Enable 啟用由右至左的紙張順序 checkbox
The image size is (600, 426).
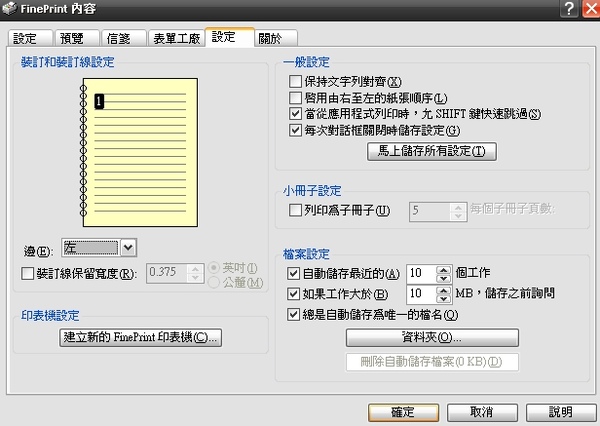pos(295,98)
